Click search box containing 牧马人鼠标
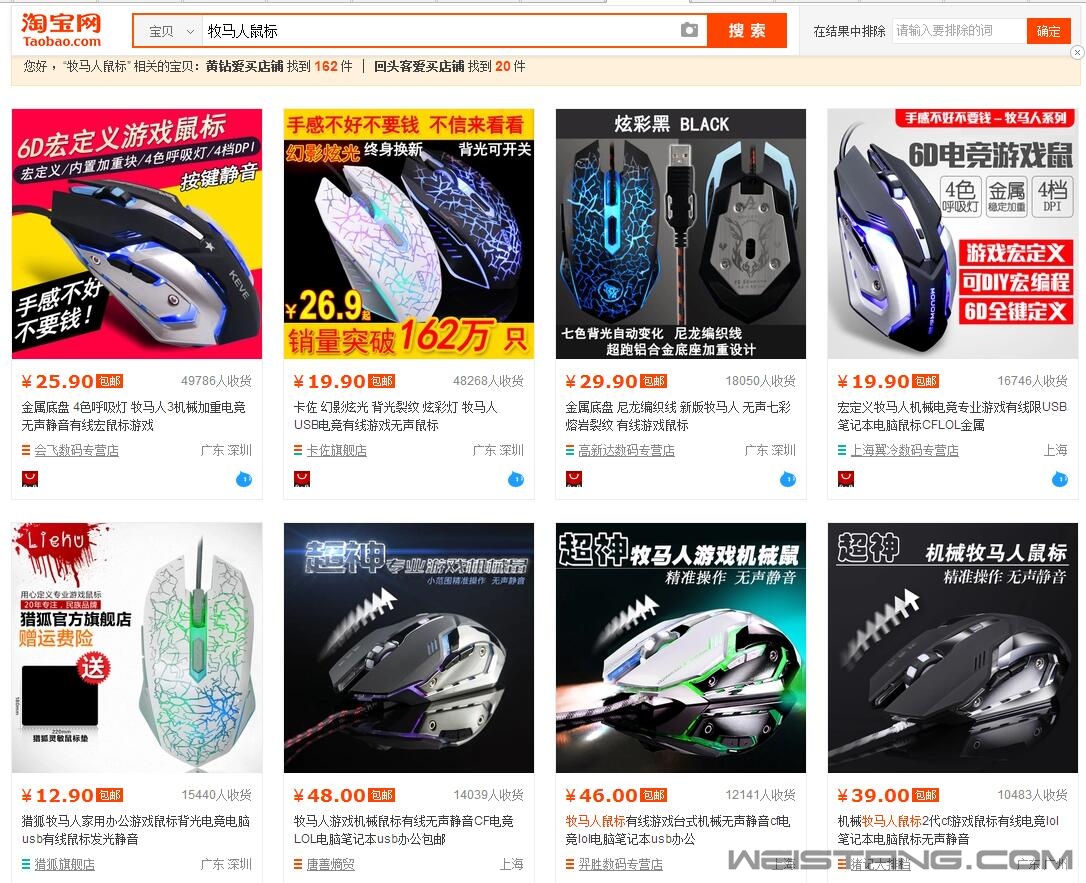 (x=440, y=31)
